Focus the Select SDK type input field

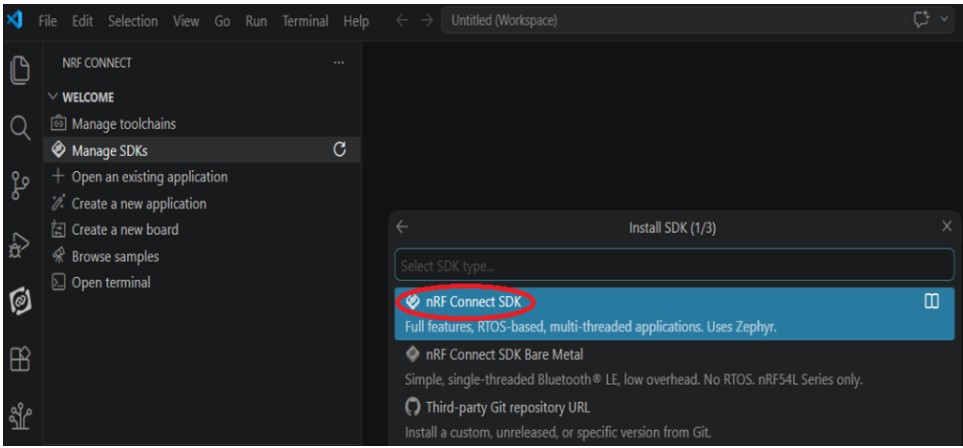pos(674,265)
